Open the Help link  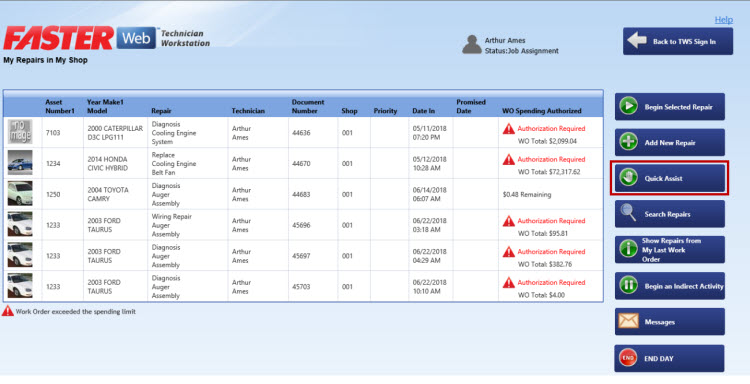tap(723, 20)
